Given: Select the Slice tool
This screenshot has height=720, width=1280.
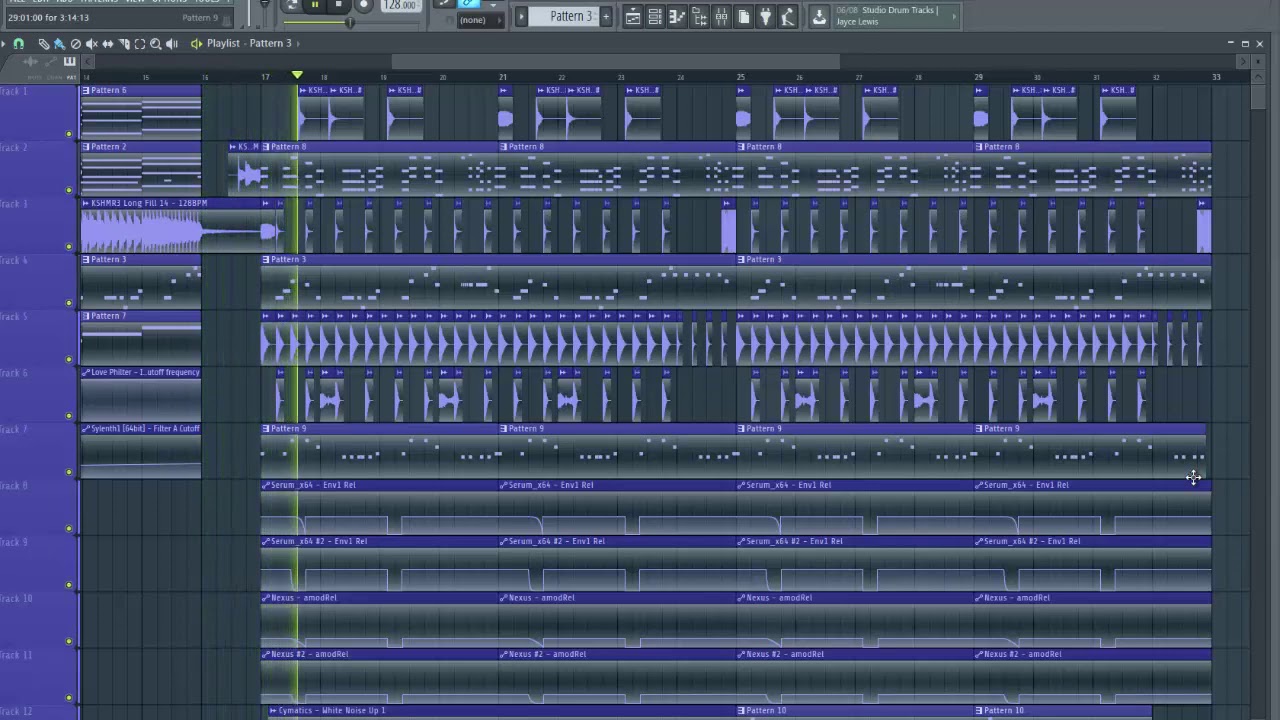Looking at the screenshot, I should point(123,43).
